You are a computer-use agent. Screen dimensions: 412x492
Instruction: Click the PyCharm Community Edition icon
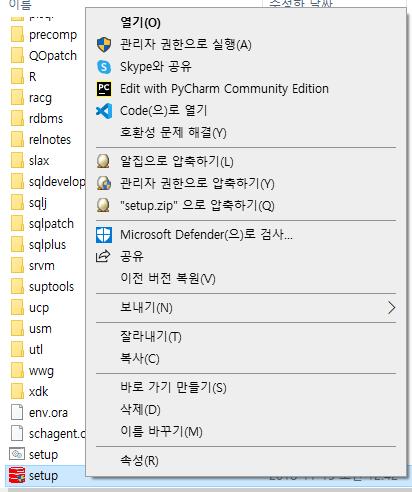[104, 89]
